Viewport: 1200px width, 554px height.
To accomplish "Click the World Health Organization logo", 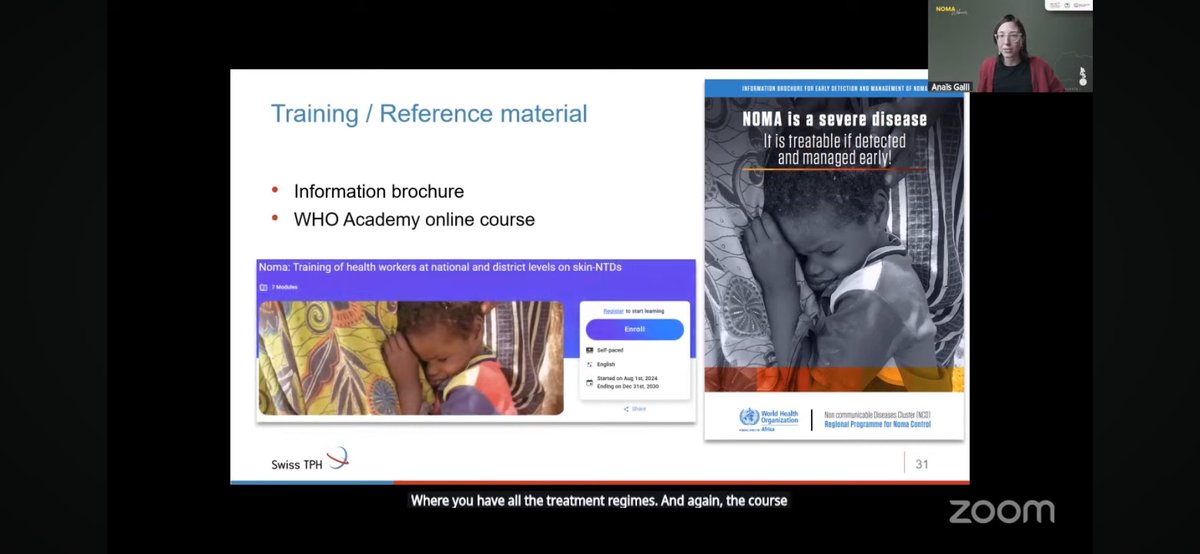I will click(769, 418).
